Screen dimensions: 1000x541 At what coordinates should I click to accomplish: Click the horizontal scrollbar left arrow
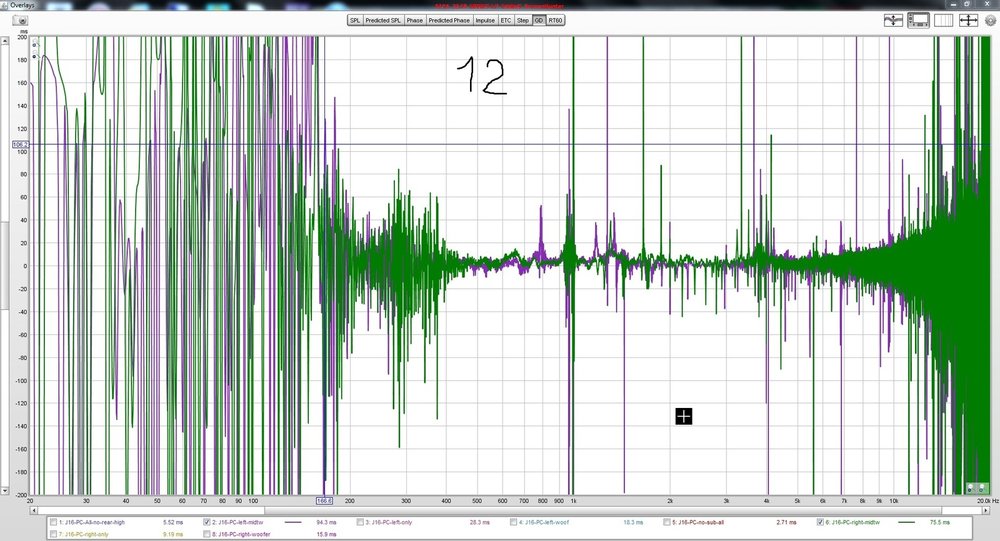tap(33, 510)
